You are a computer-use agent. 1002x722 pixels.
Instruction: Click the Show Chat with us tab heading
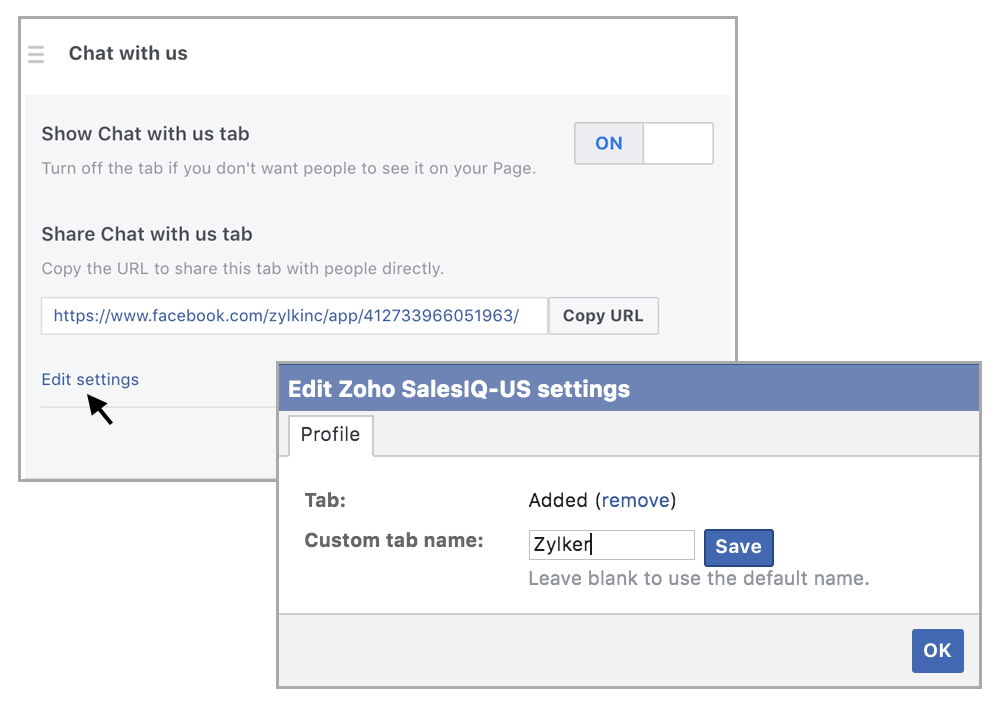coord(146,134)
